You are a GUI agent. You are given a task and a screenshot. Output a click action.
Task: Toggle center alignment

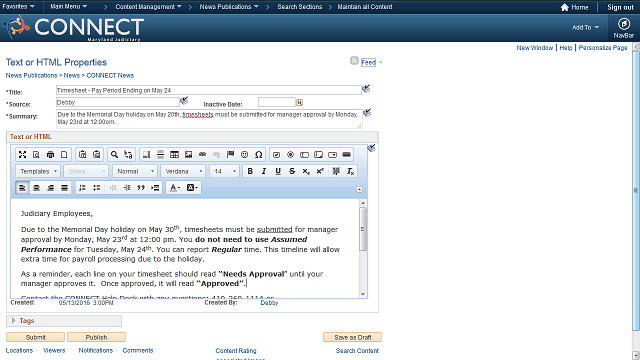point(36,188)
